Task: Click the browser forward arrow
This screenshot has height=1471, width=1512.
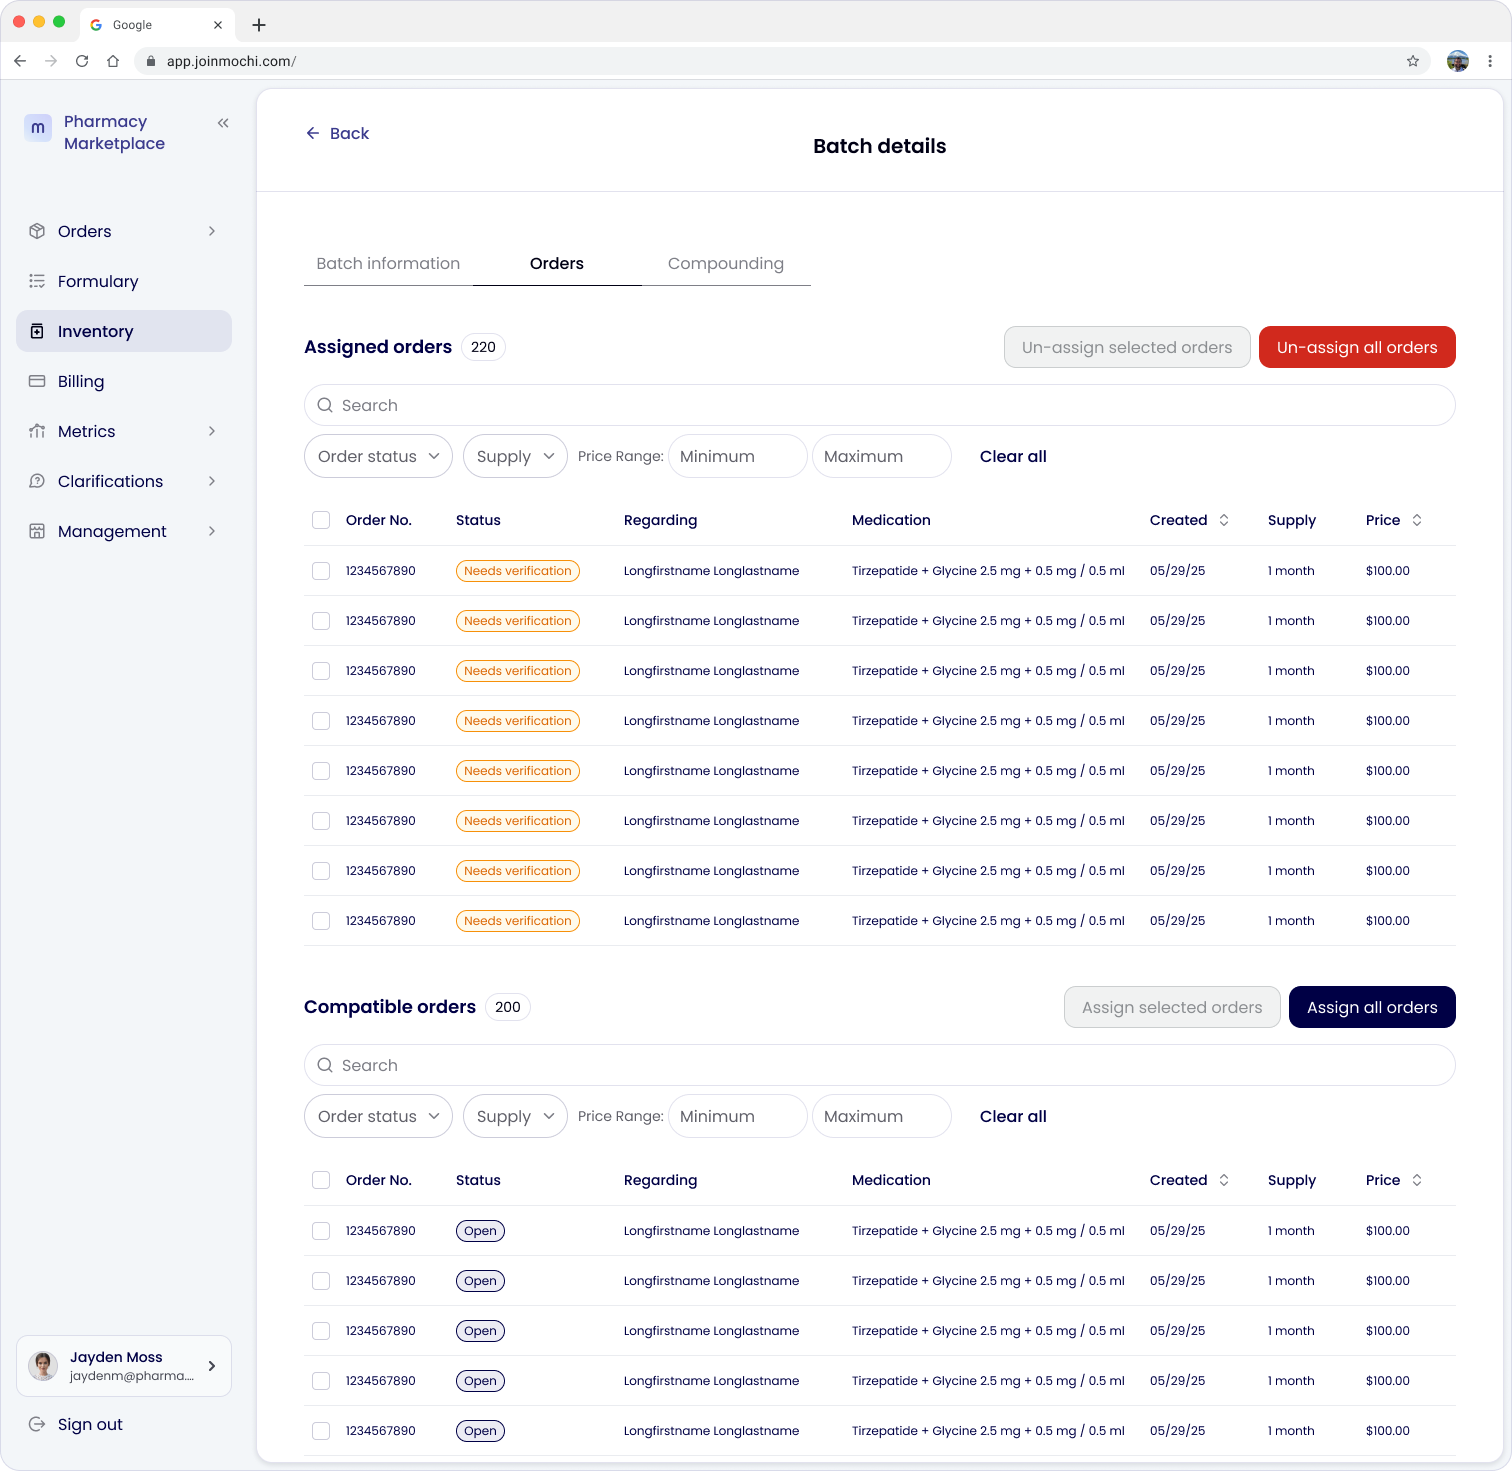Action: pyautogui.click(x=51, y=61)
